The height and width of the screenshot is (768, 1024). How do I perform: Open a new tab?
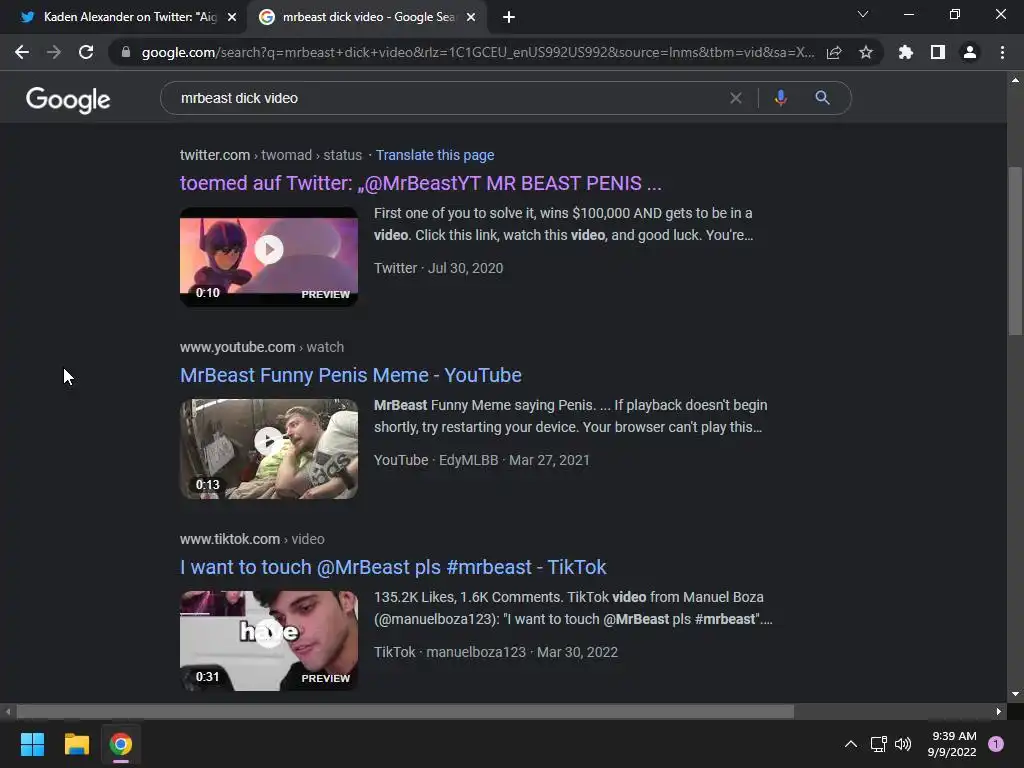[x=509, y=17]
